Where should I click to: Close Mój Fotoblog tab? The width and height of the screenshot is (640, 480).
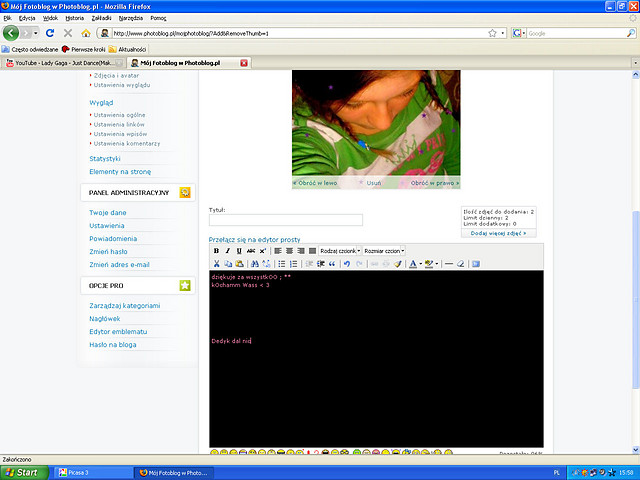244,63
